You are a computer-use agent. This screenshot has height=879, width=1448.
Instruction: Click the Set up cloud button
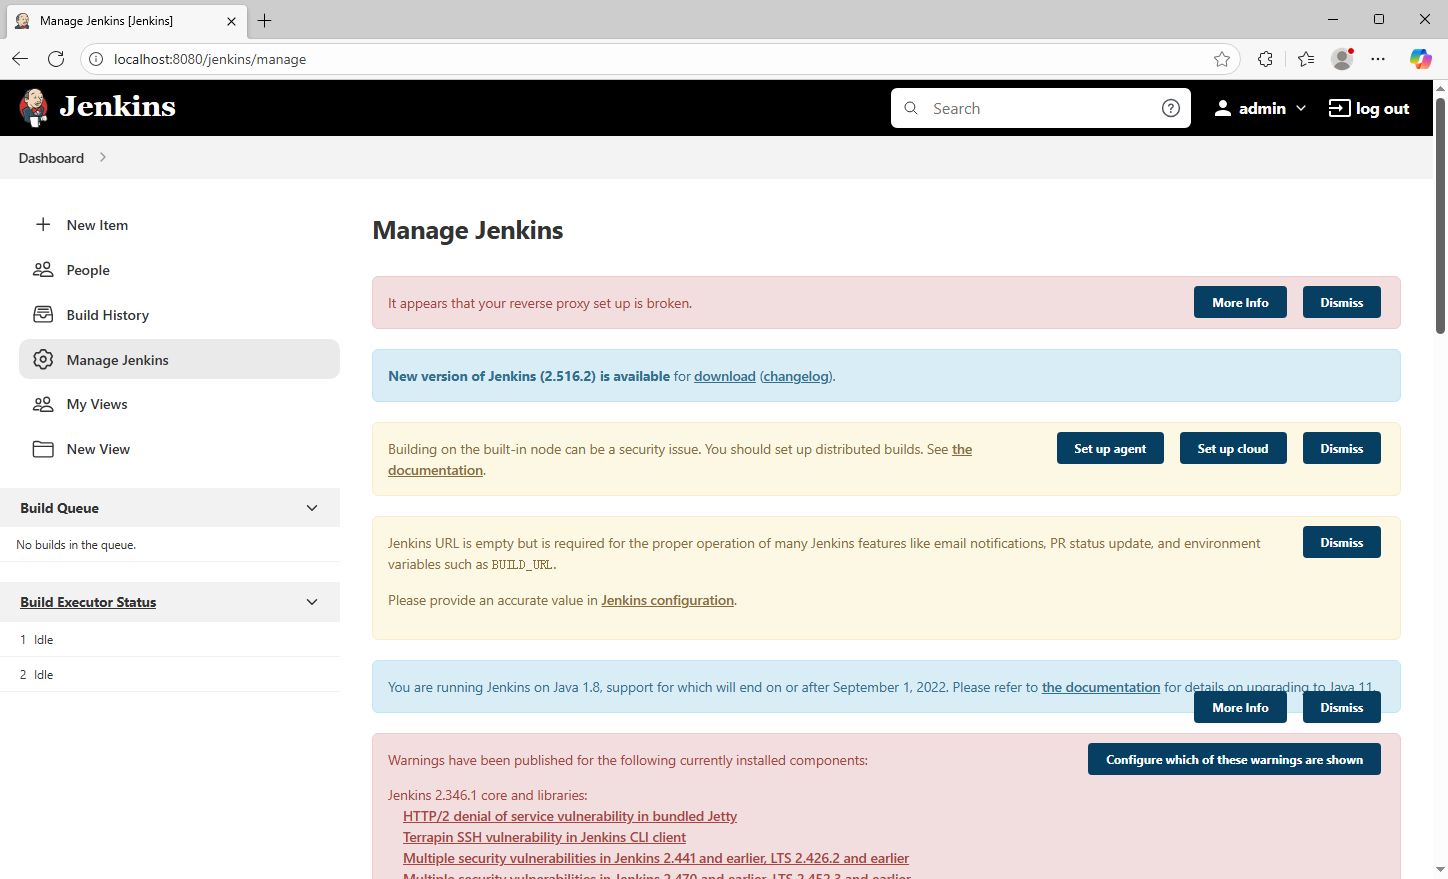pyautogui.click(x=1233, y=448)
